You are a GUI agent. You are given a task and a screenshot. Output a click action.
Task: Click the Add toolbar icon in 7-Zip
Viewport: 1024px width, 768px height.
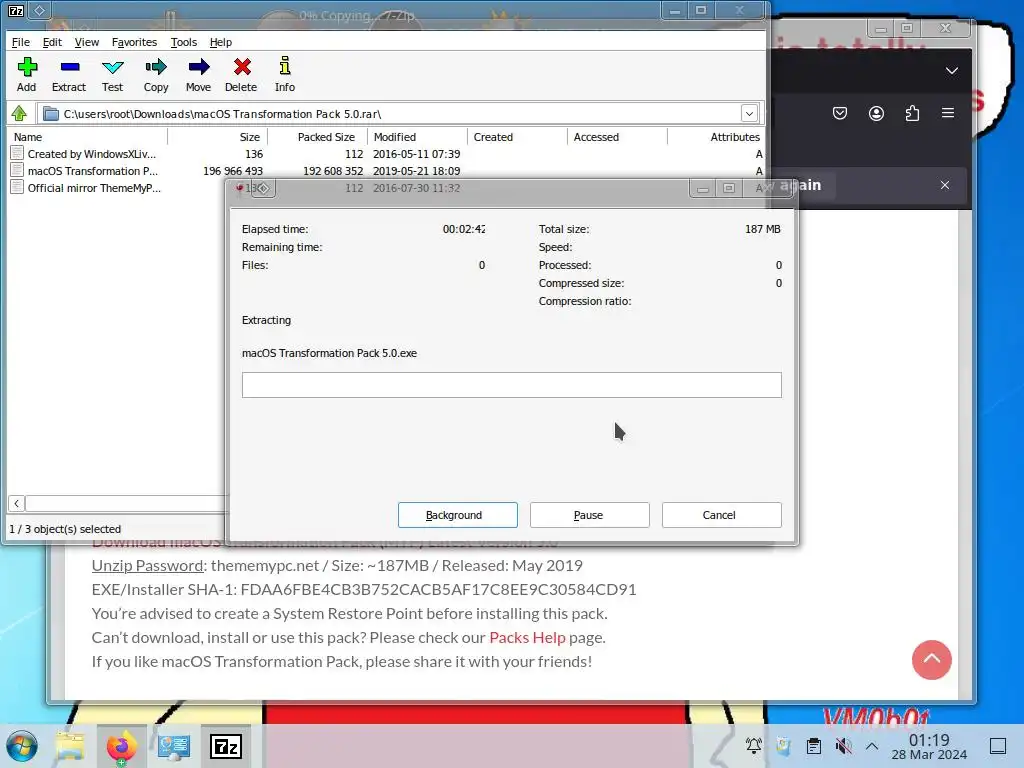[27, 75]
